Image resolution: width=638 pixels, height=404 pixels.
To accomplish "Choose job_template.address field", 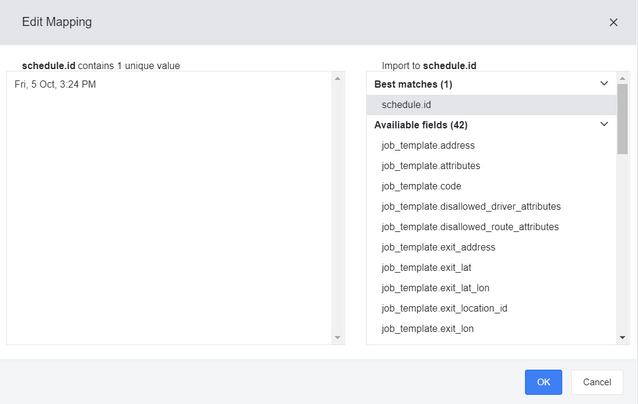I will [x=428, y=145].
